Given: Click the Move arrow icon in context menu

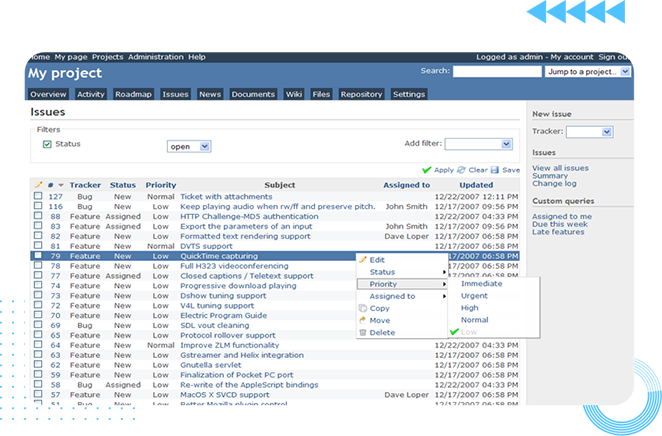Looking at the screenshot, I should pyautogui.click(x=363, y=320).
